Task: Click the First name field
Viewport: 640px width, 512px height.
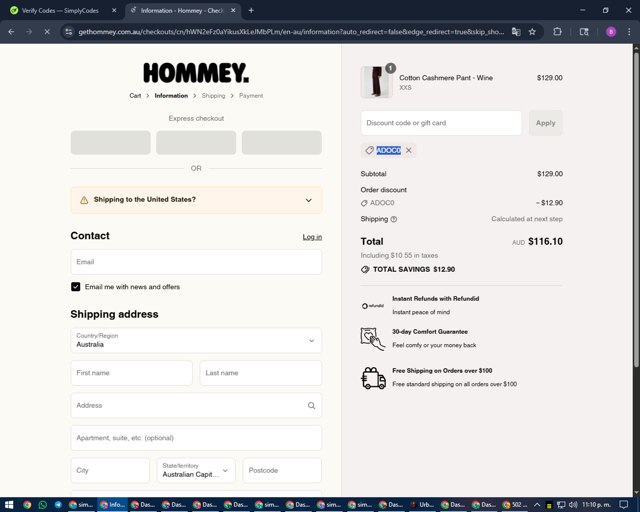Action: tap(131, 373)
